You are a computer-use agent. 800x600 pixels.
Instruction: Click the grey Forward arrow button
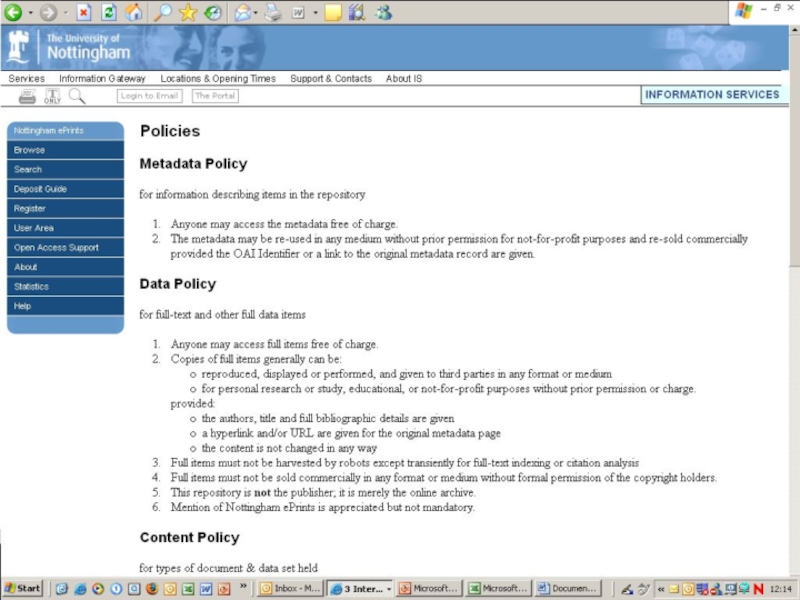(x=48, y=12)
